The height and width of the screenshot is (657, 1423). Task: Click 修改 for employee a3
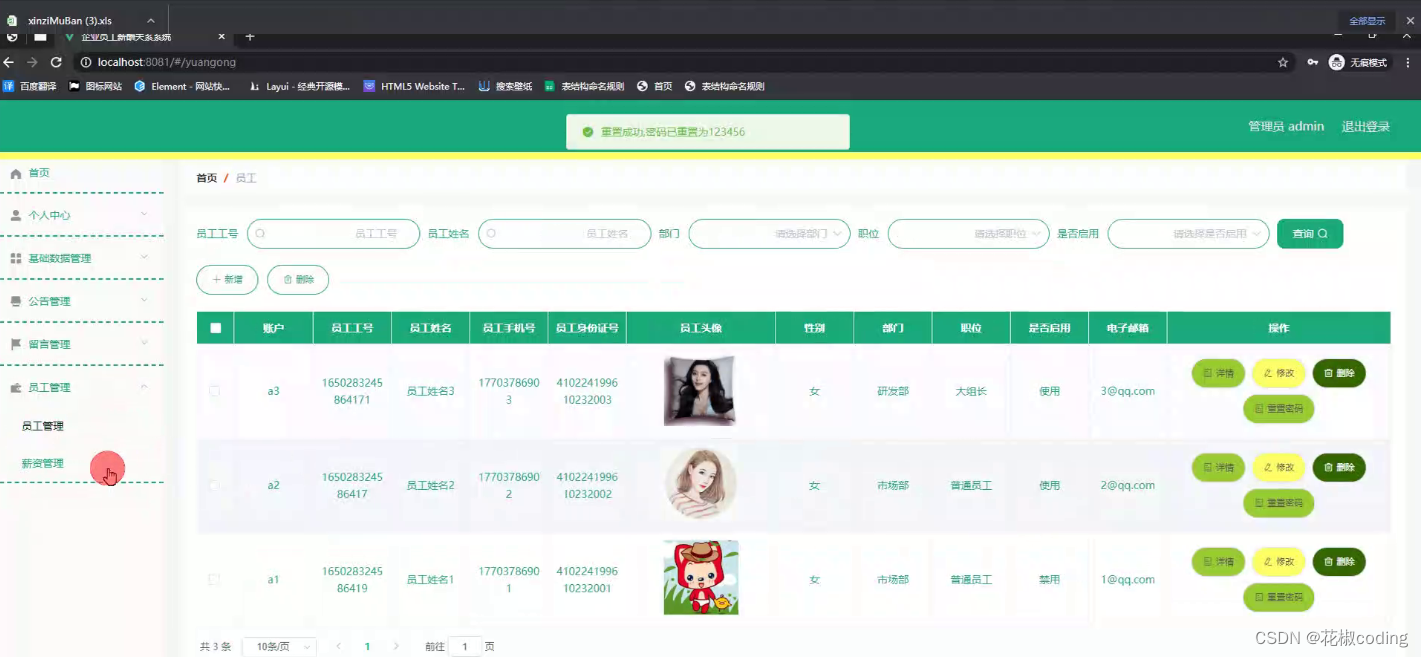(x=1279, y=373)
